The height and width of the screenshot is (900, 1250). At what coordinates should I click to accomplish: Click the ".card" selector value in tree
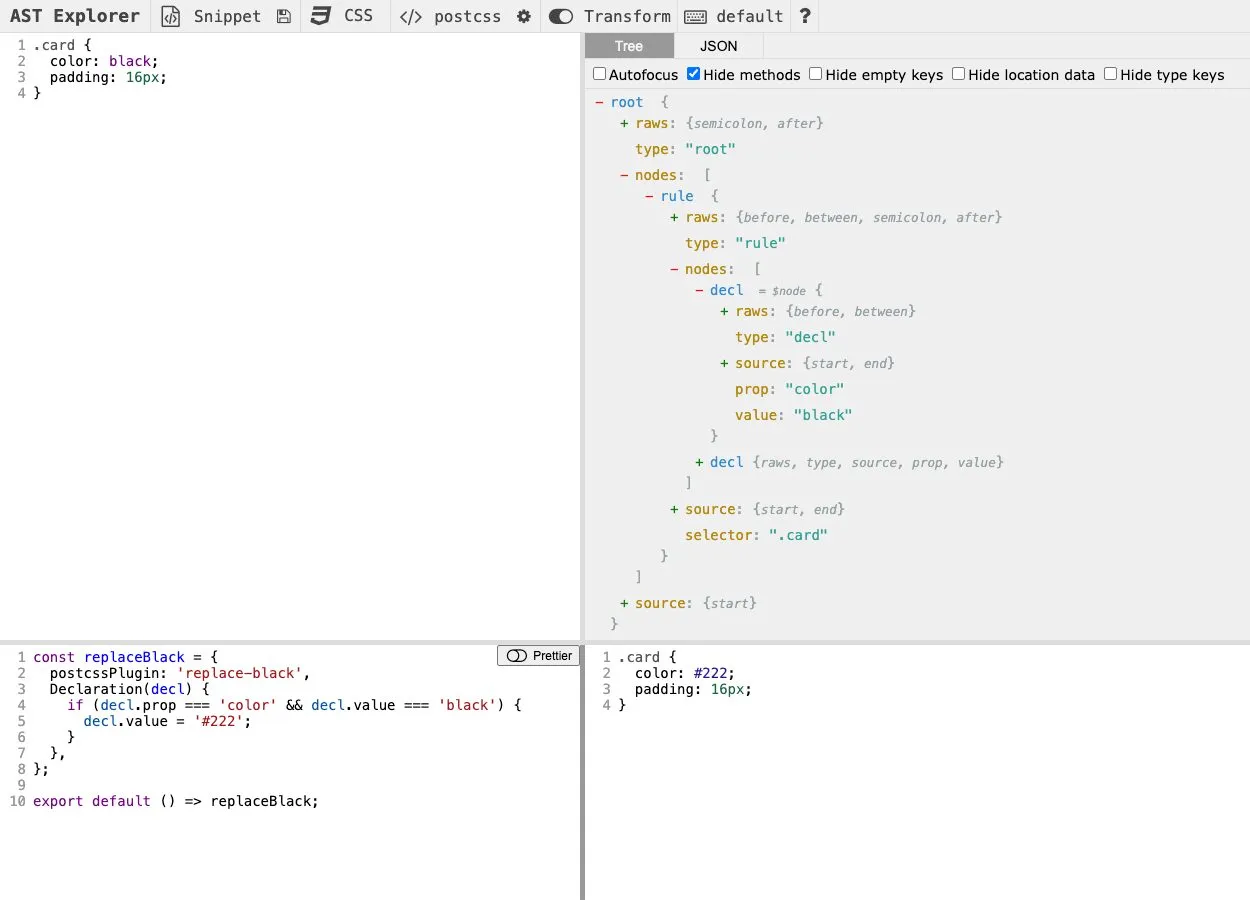[x=798, y=535]
